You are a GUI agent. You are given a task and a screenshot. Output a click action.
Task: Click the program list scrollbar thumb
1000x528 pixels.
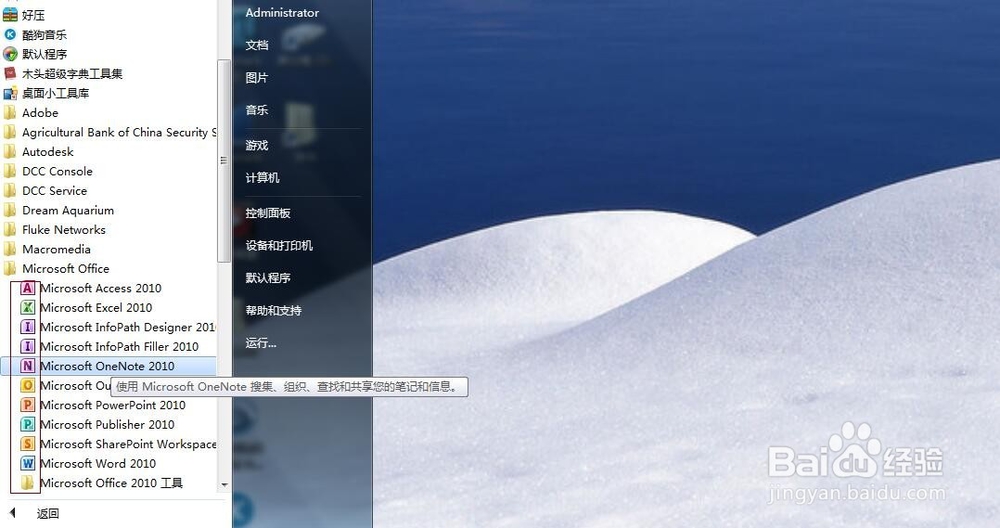(224, 161)
